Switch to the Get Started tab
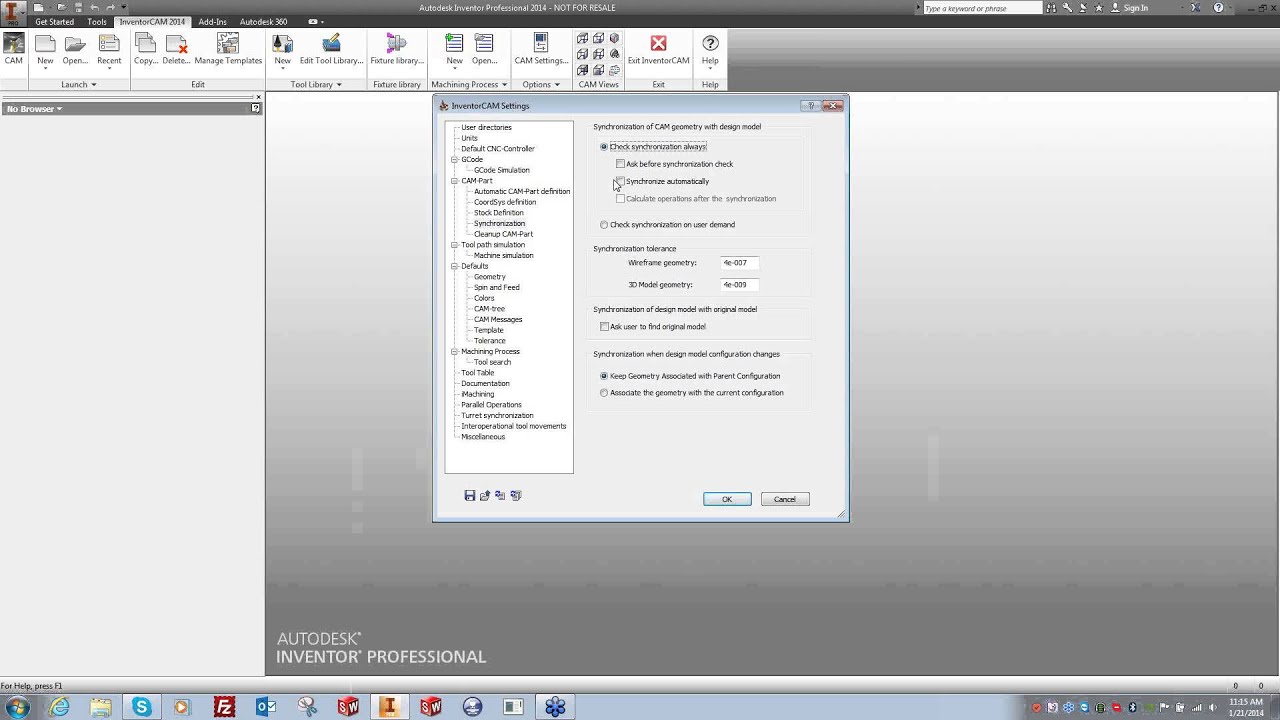This screenshot has width=1280, height=720. pos(54,22)
